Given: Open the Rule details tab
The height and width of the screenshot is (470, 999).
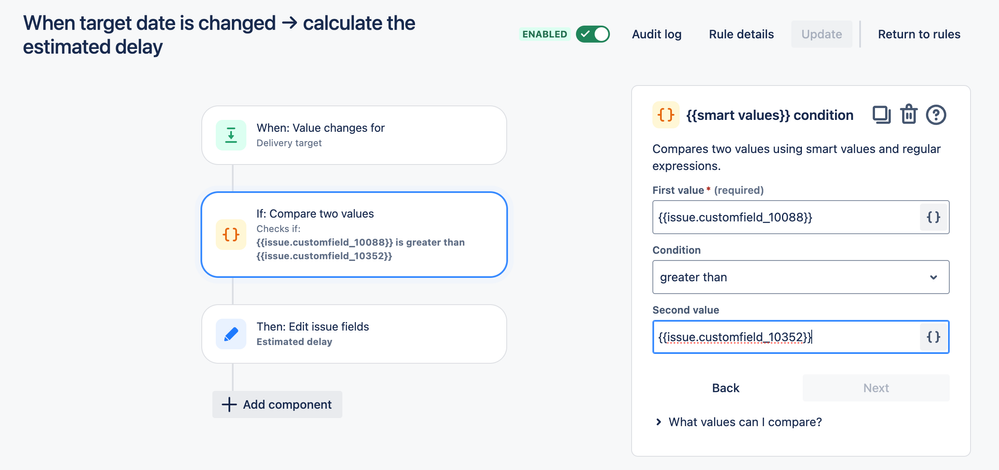Looking at the screenshot, I should click(741, 34).
